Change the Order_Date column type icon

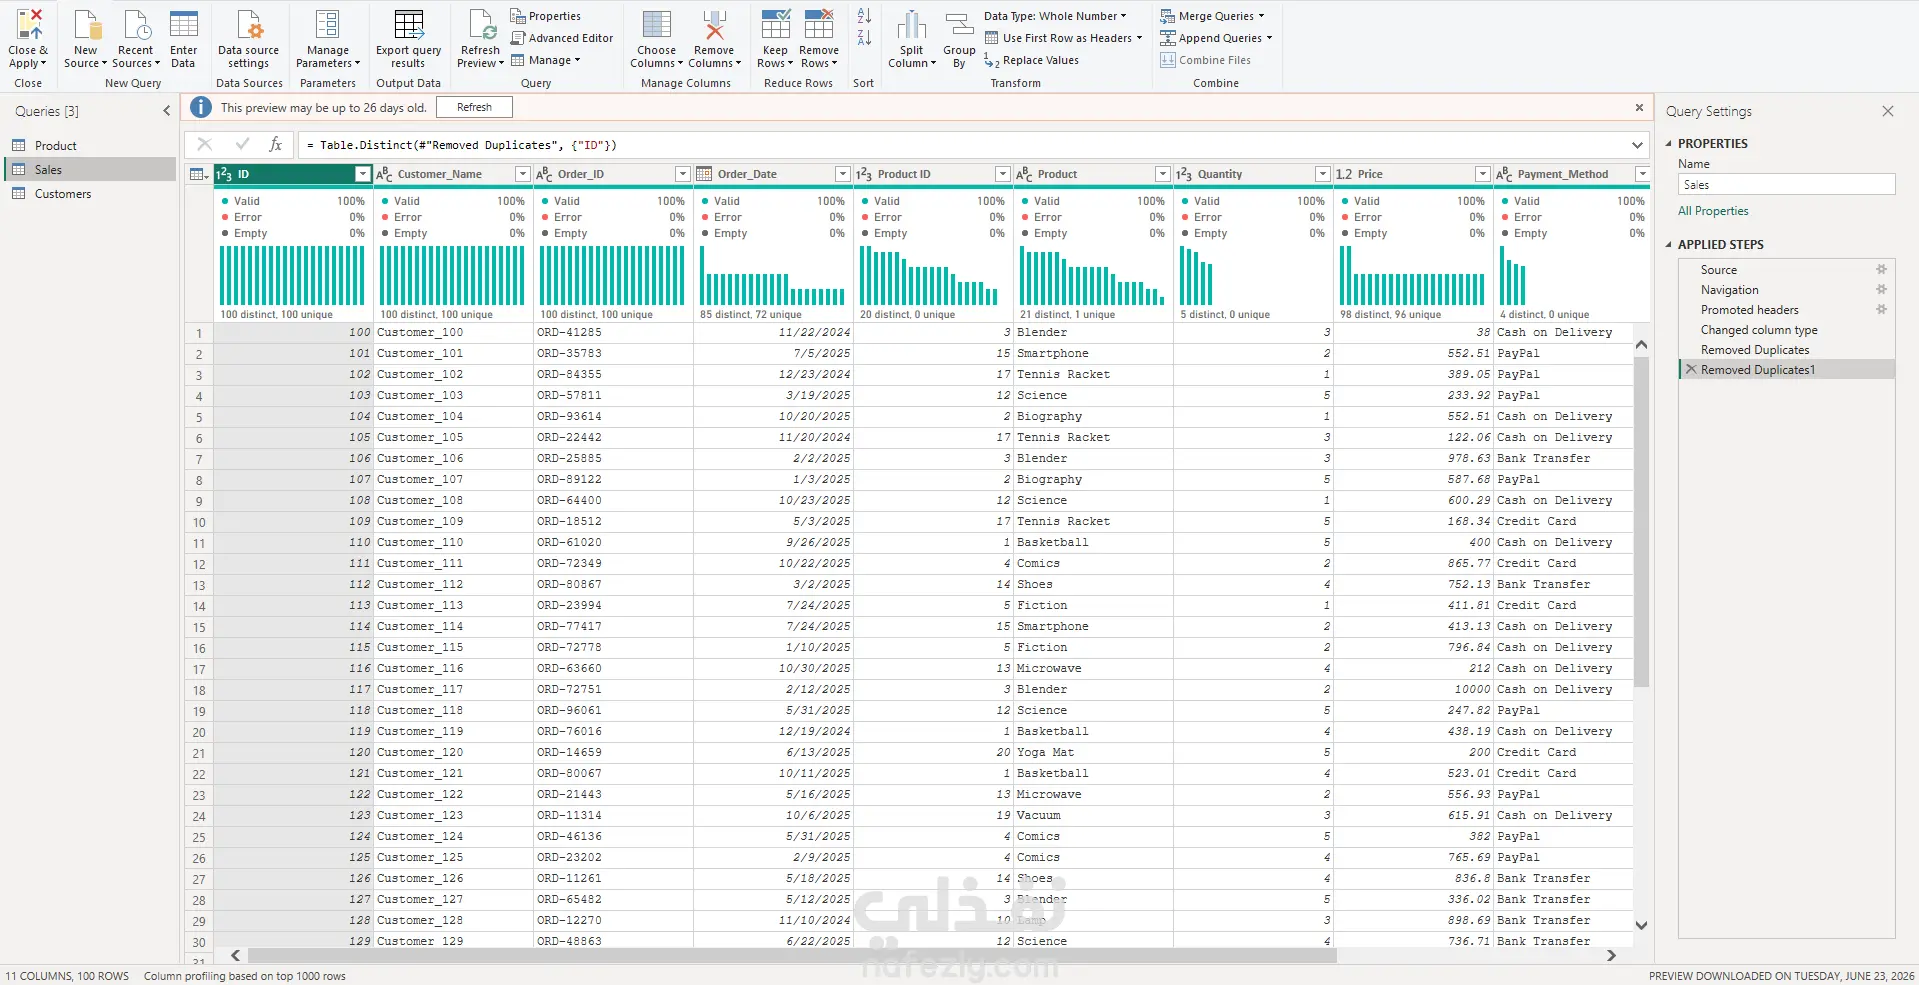click(704, 174)
